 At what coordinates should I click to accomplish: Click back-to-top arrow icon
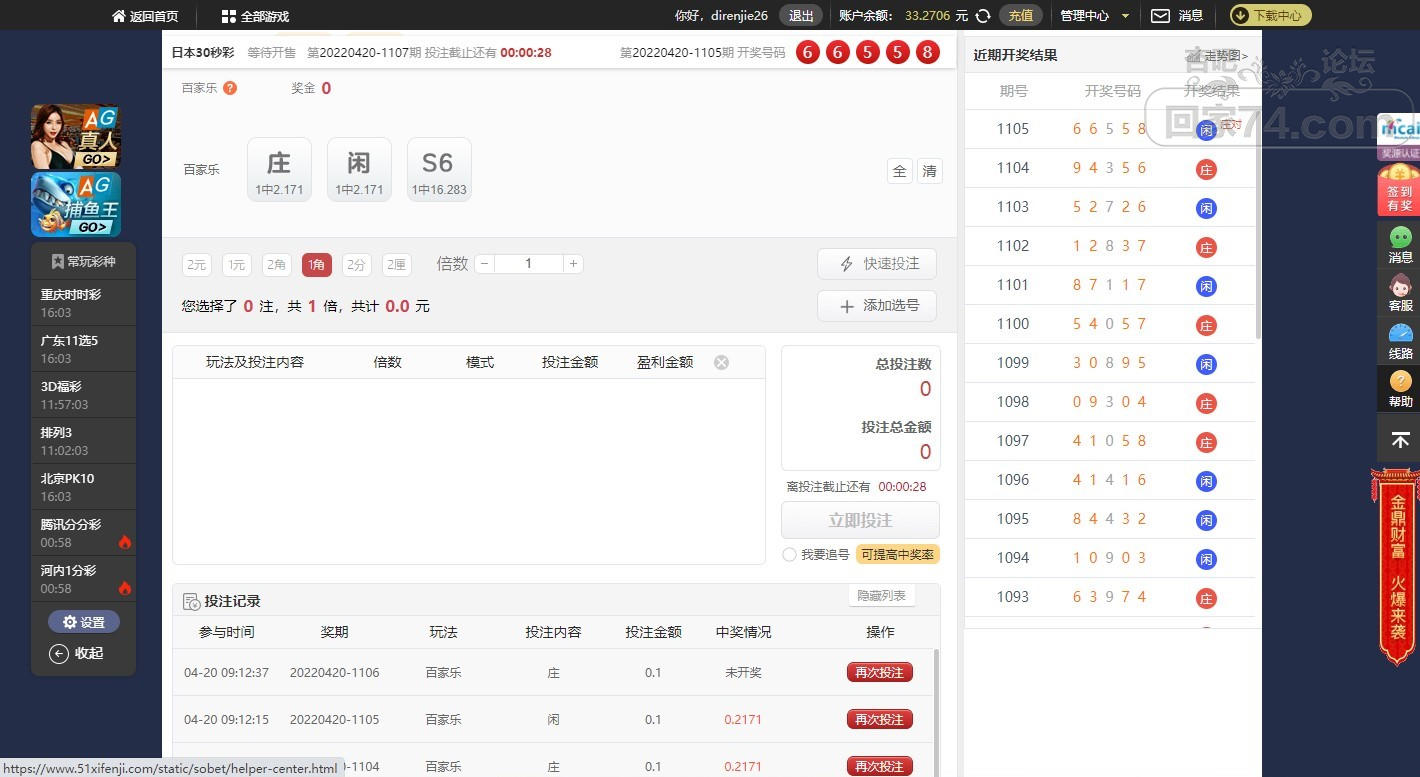point(1400,439)
